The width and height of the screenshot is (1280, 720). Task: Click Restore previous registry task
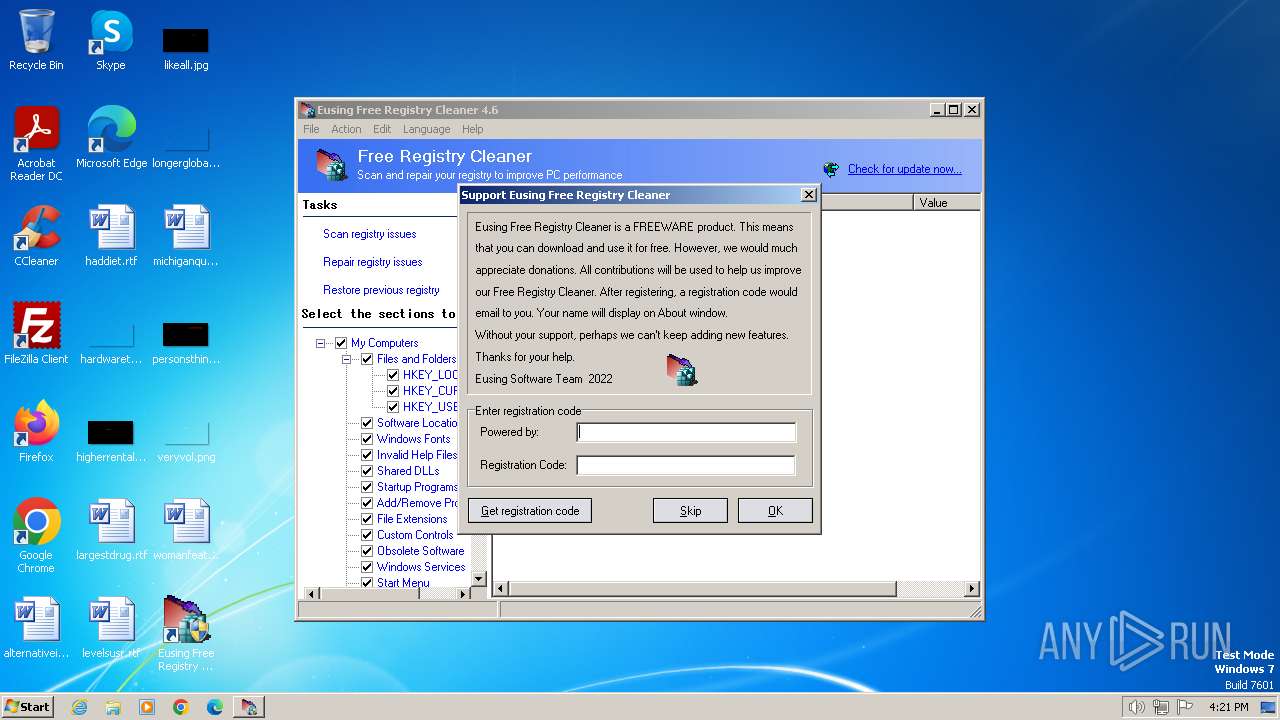(381, 290)
